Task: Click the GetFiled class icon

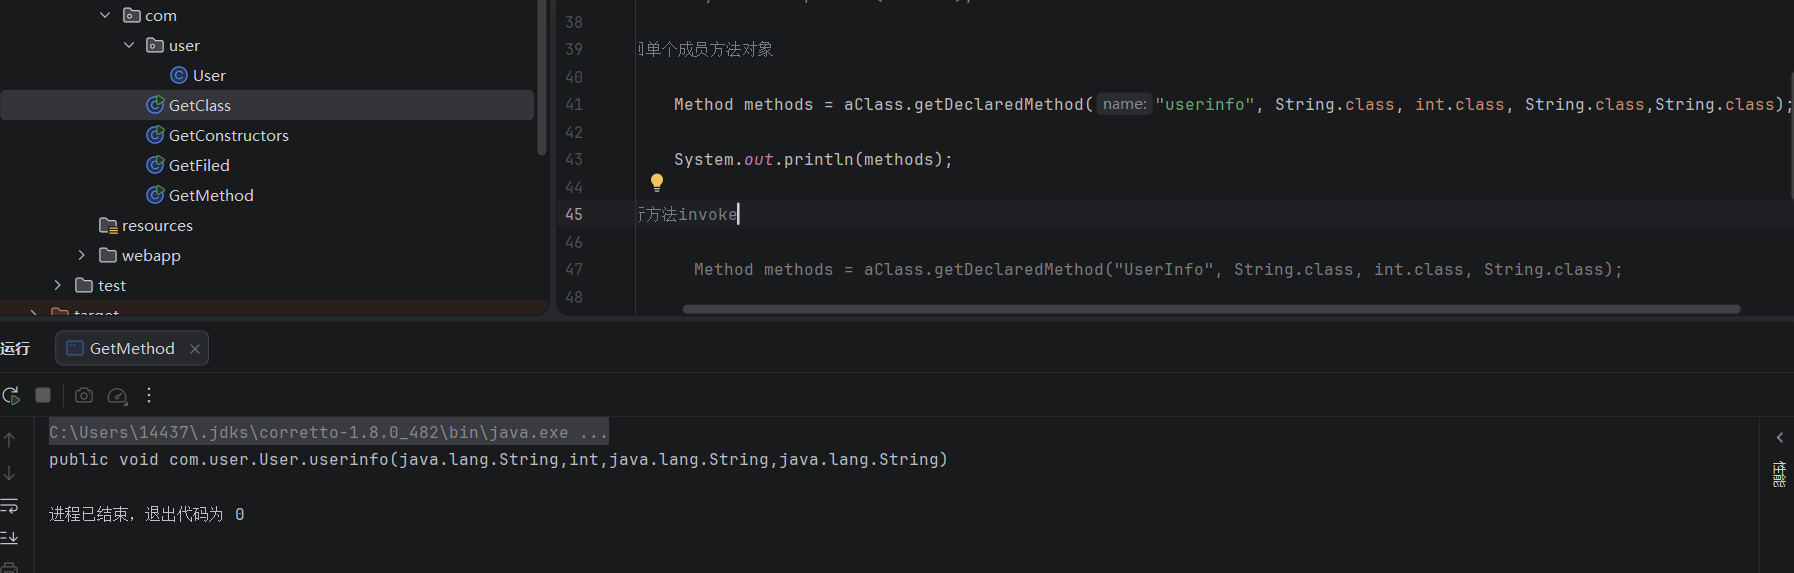Action: (155, 165)
